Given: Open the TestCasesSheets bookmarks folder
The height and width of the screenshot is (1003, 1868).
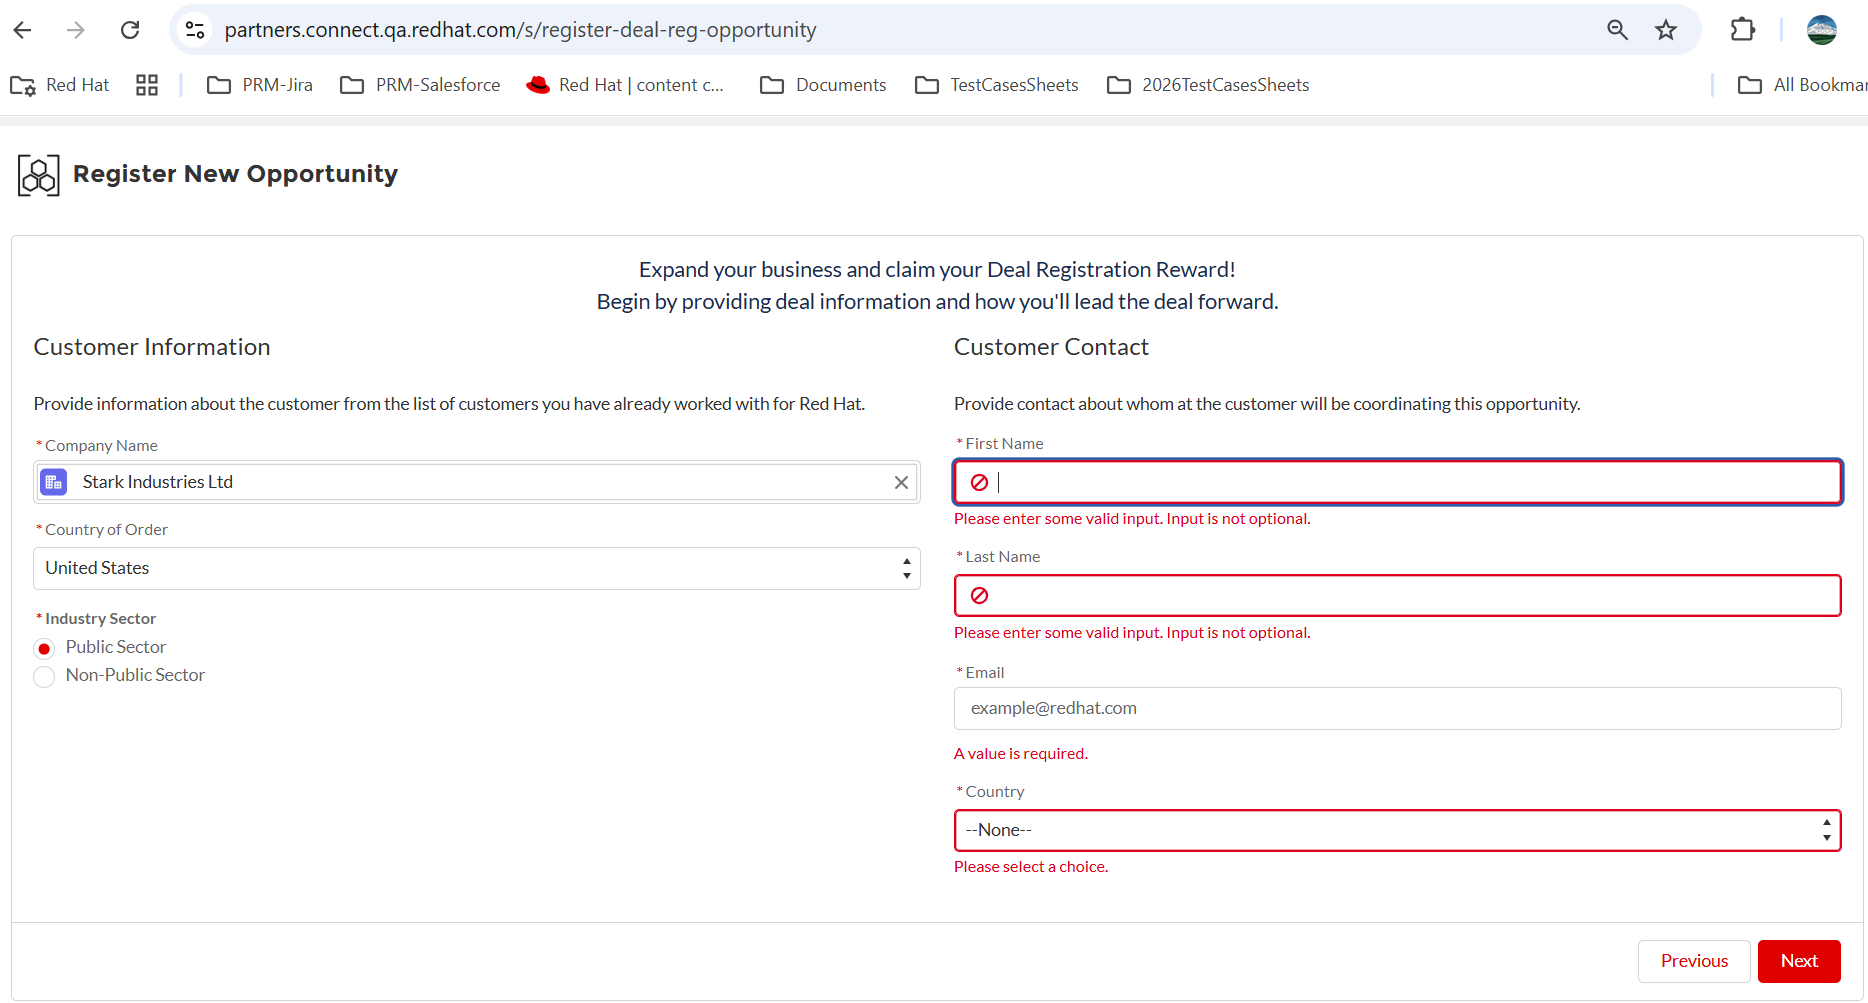Looking at the screenshot, I should coord(997,85).
